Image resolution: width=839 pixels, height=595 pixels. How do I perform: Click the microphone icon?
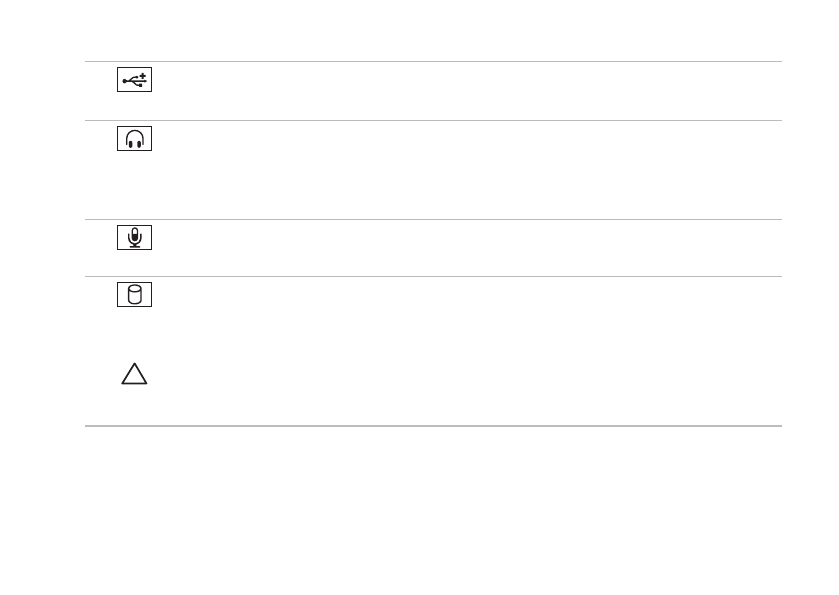click(134, 238)
